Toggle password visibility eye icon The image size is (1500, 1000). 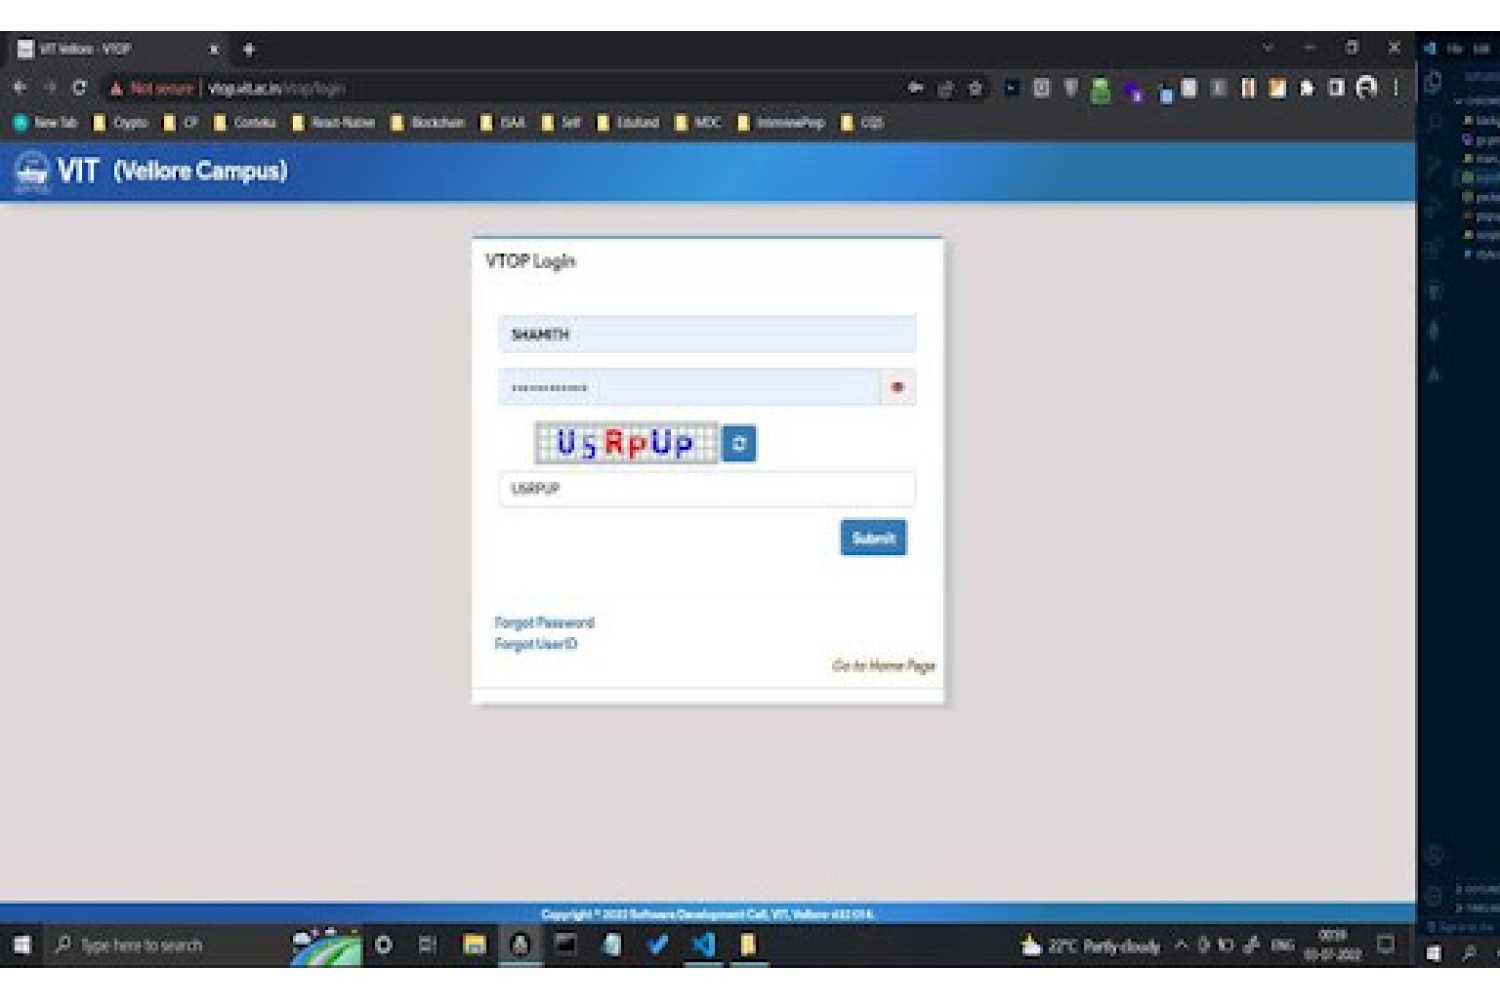tap(897, 387)
